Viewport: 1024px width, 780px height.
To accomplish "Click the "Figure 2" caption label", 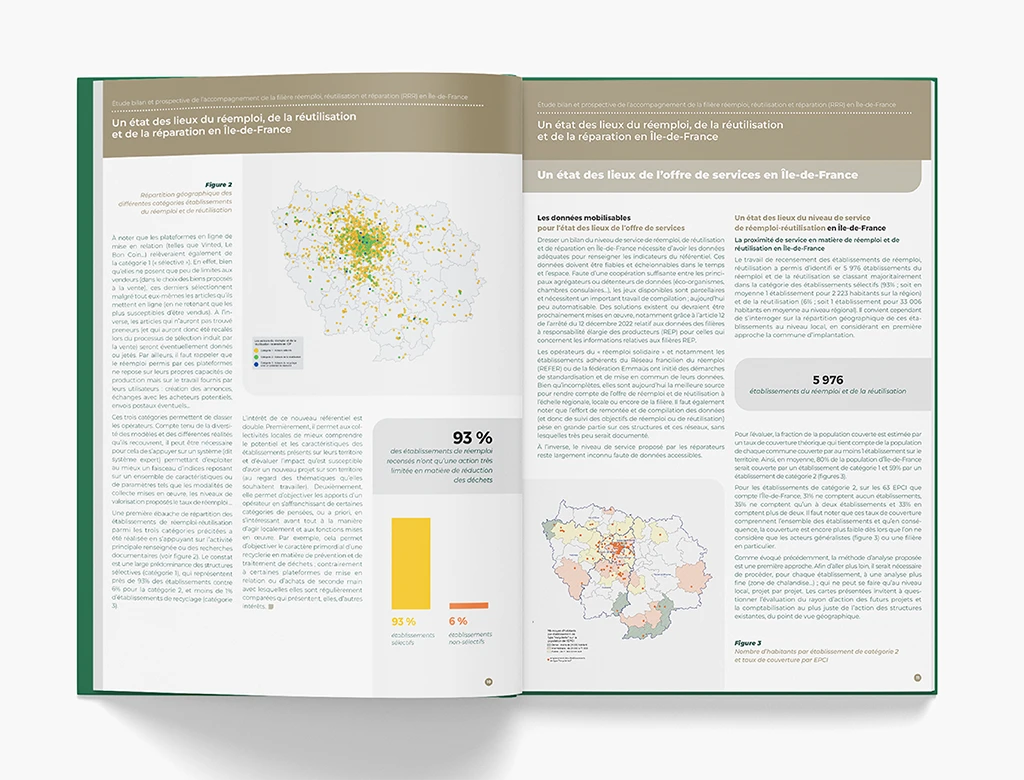I will pos(218,185).
